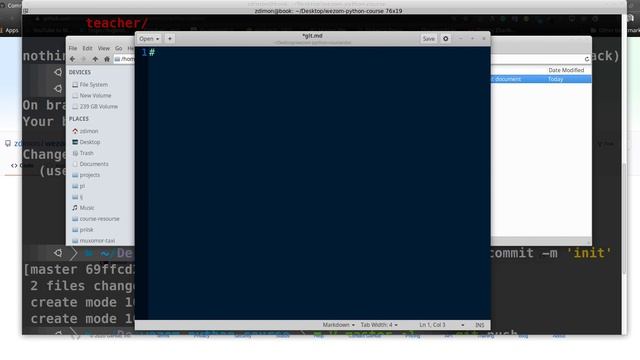Close the gedit editor window

click(484, 38)
